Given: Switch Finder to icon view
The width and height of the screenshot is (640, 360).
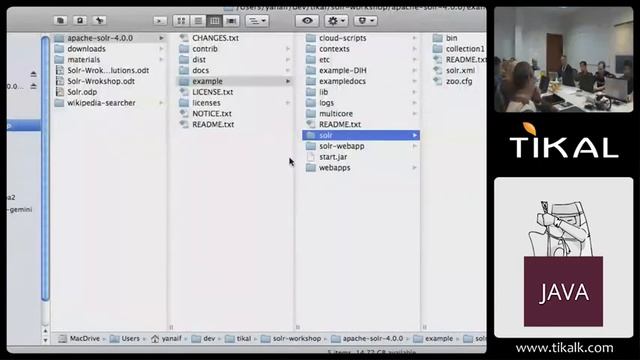Looking at the screenshot, I should (181, 20).
